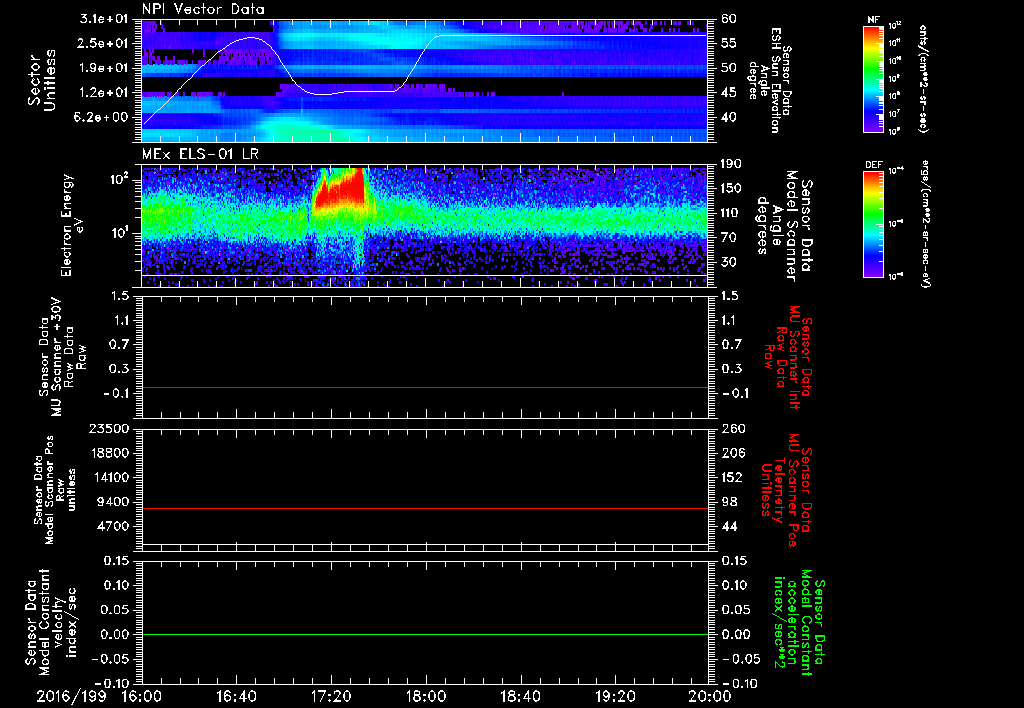Click the 44 telemetry tick label
The height and width of the screenshot is (708, 1024).
pyautogui.click(x=729, y=526)
